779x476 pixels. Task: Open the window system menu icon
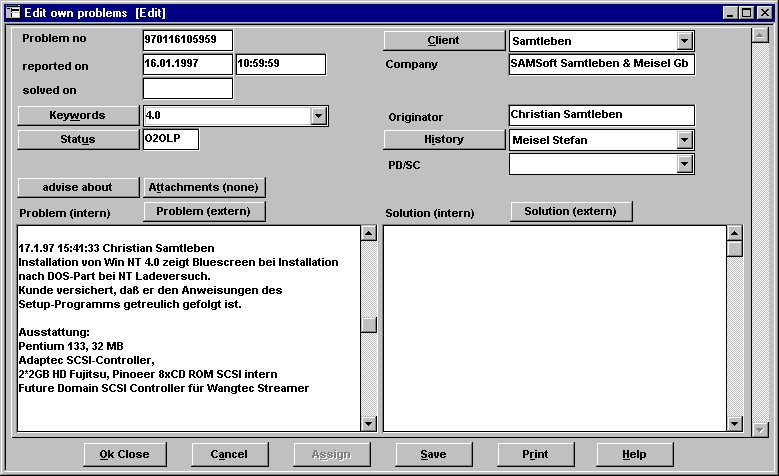(12, 13)
